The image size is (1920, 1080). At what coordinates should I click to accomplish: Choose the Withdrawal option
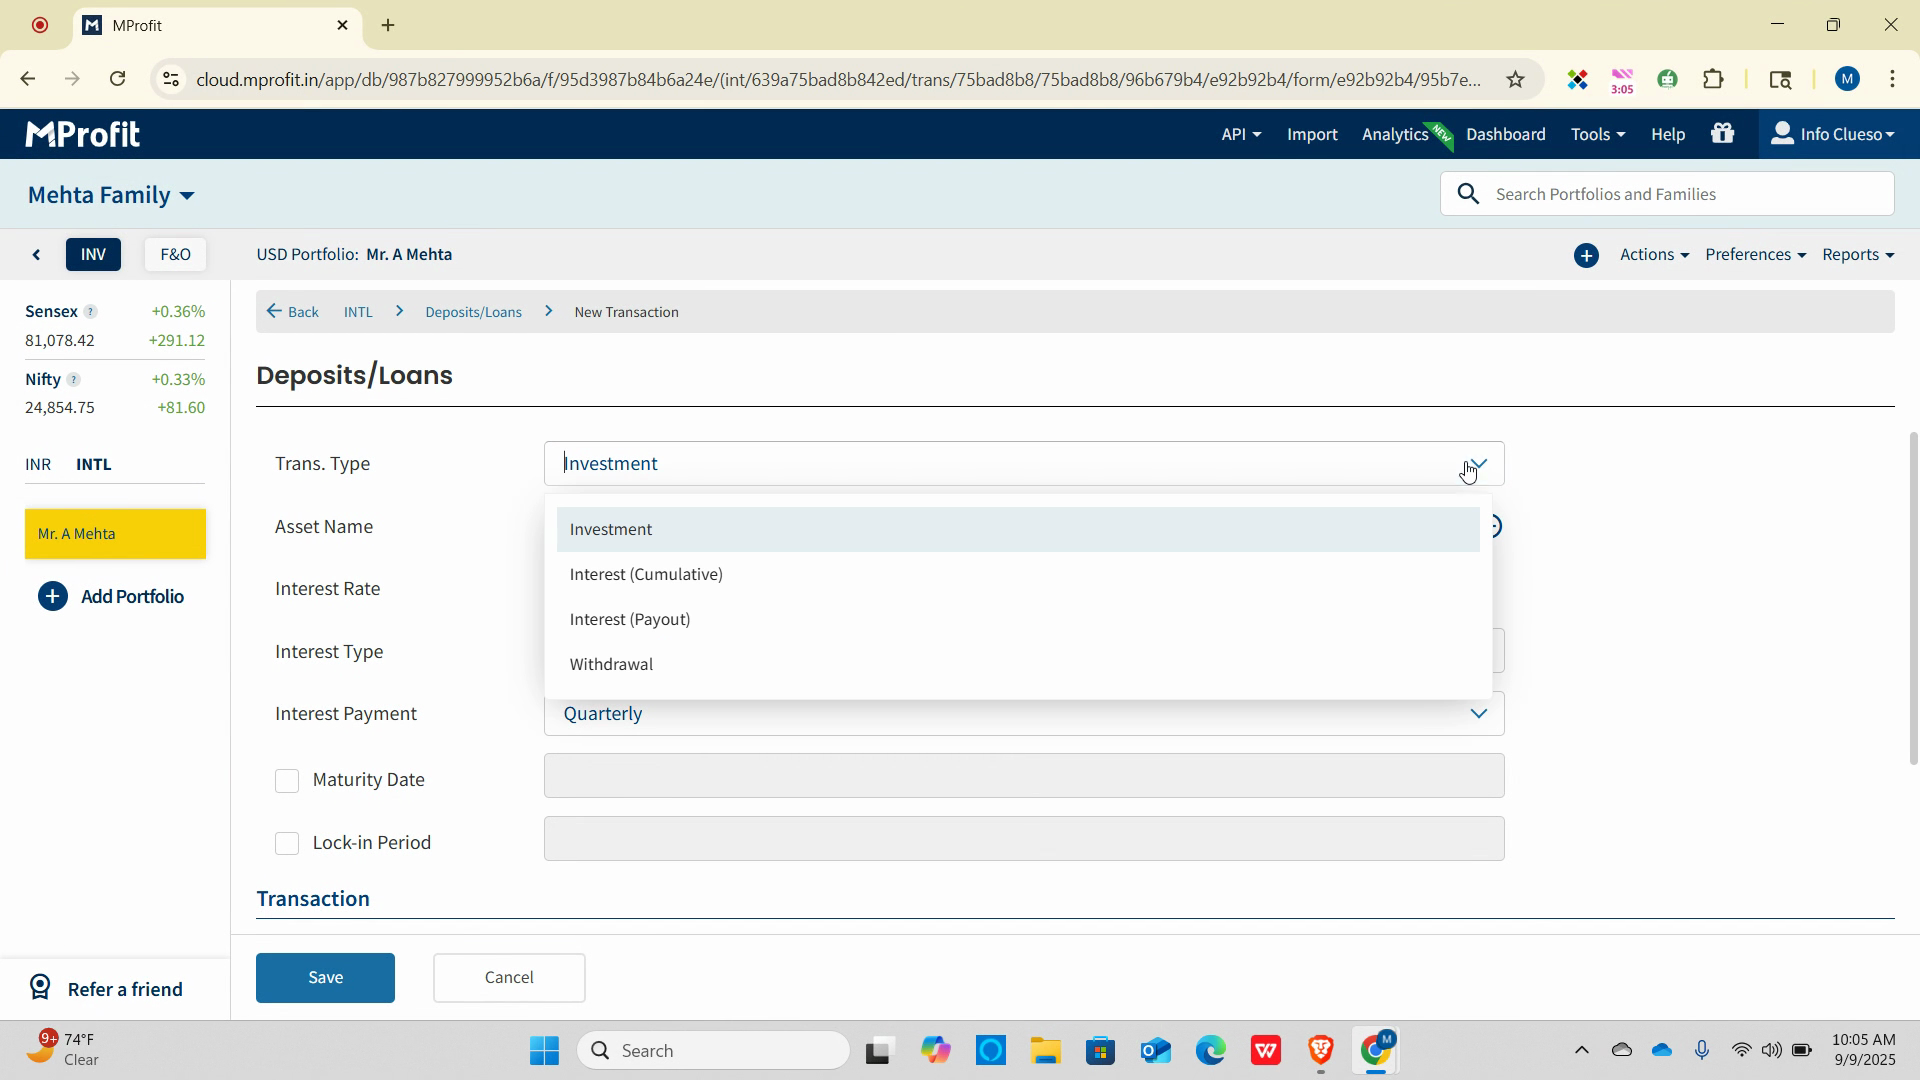pyautogui.click(x=611, y=665)
